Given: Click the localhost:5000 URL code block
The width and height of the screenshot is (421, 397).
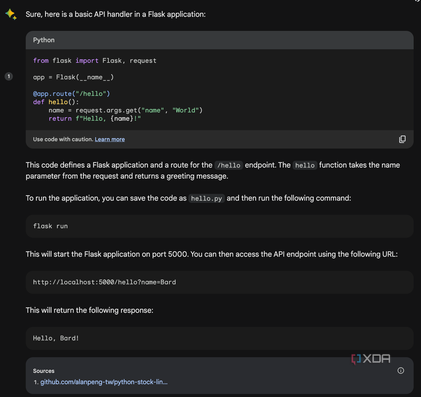Looking at the screenshot, I should pos(220,282).
